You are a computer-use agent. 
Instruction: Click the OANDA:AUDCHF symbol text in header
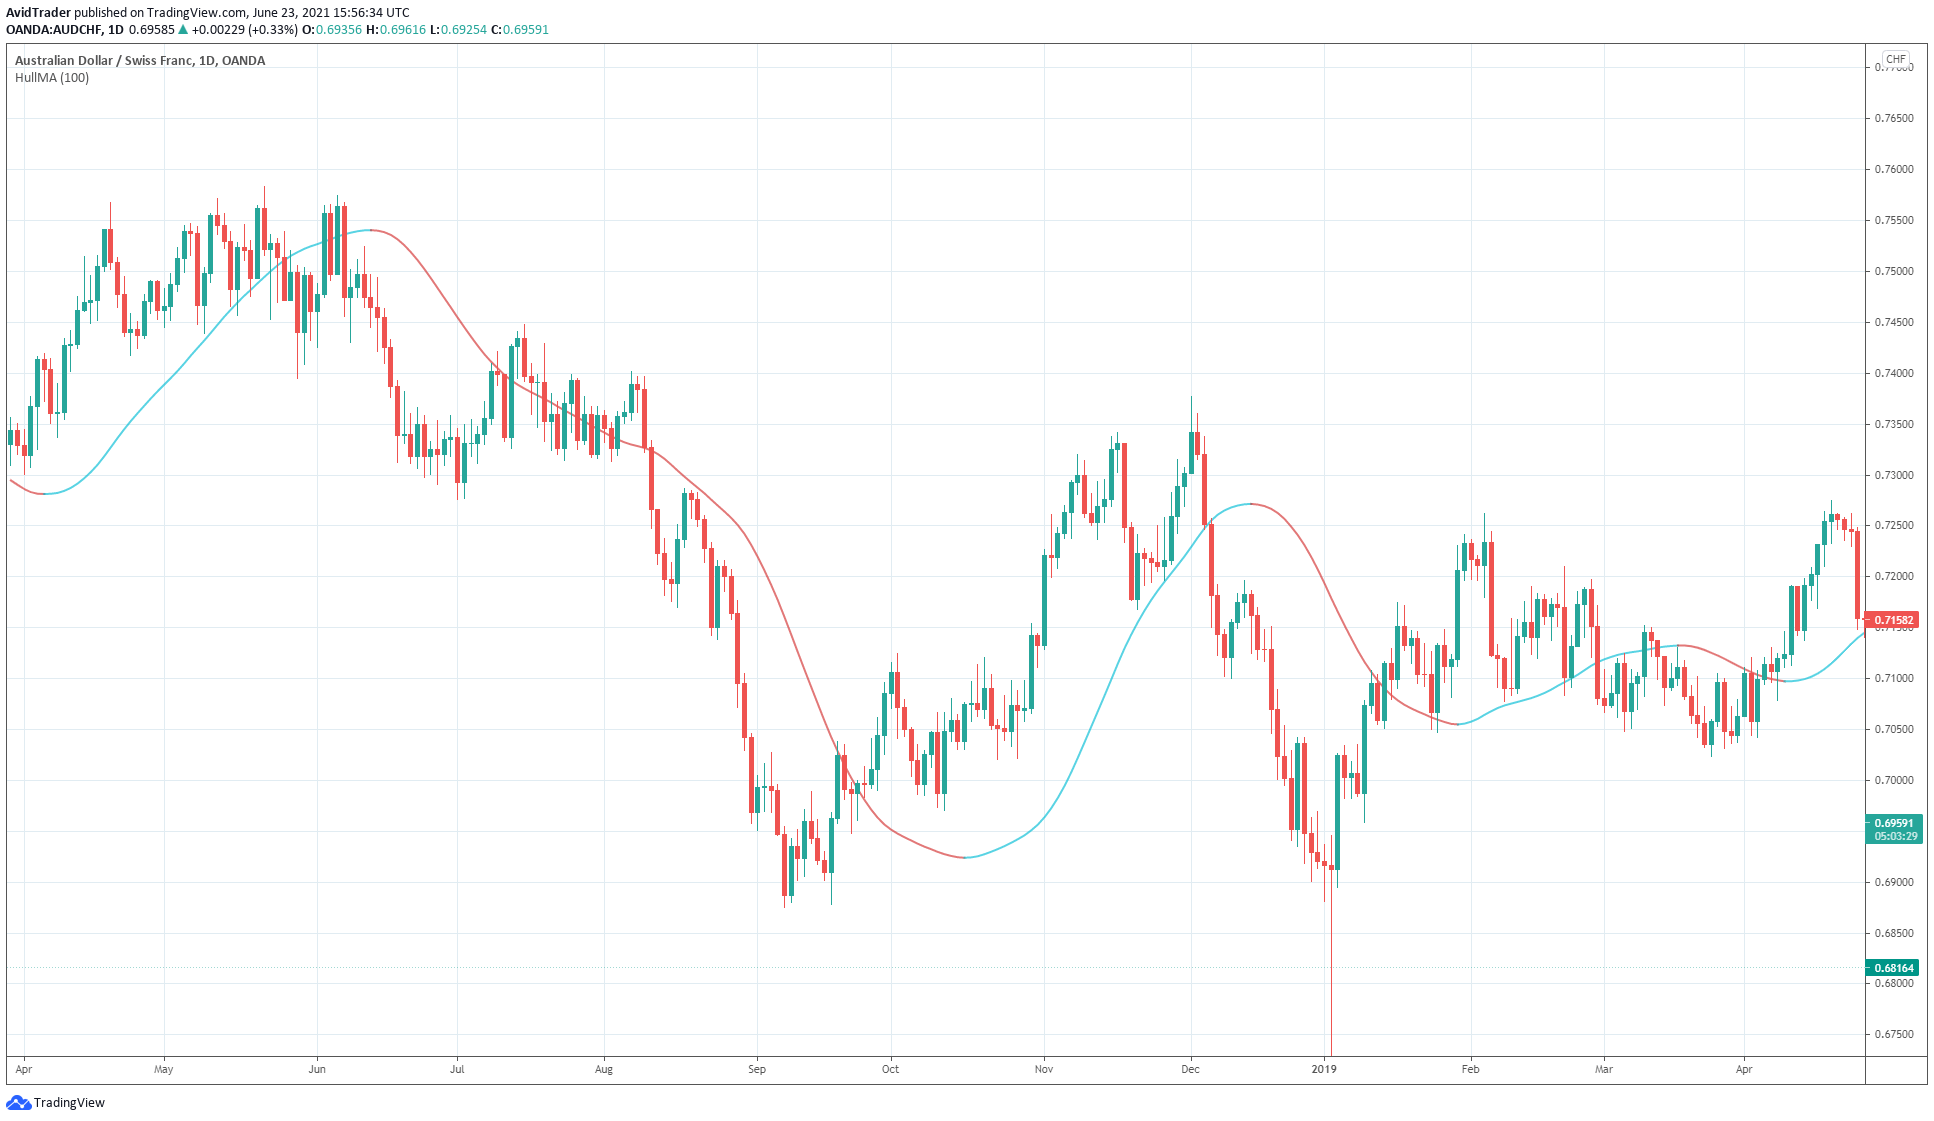point(54,29)
